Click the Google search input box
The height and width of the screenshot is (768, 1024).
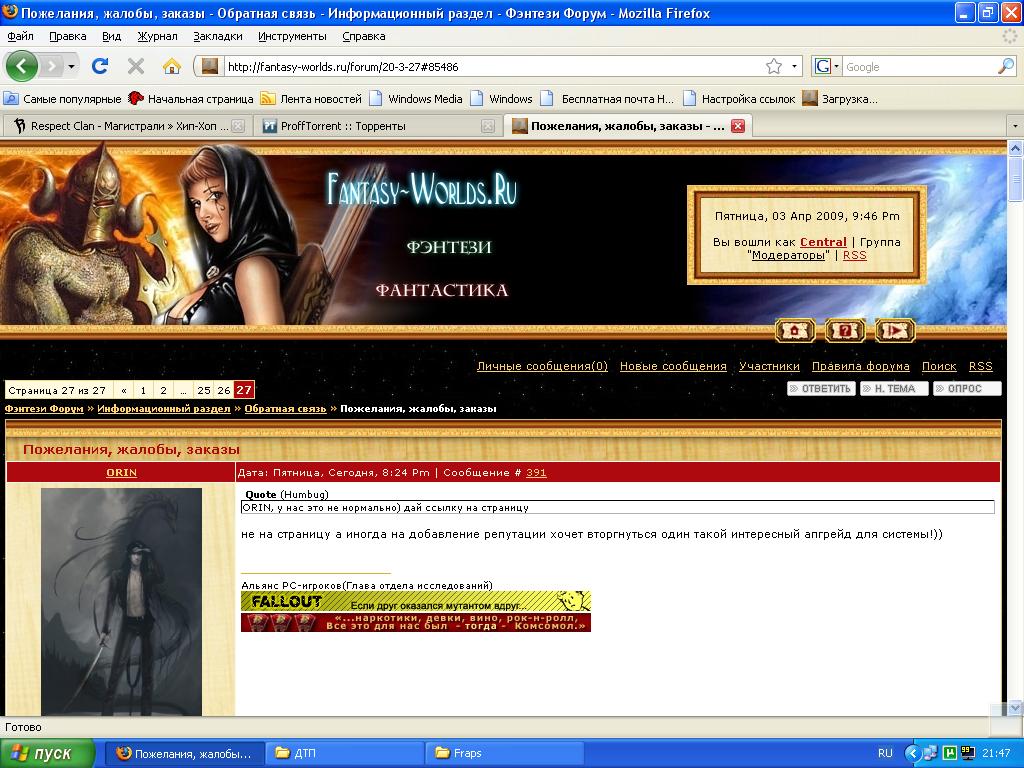[x=920, y=67]
